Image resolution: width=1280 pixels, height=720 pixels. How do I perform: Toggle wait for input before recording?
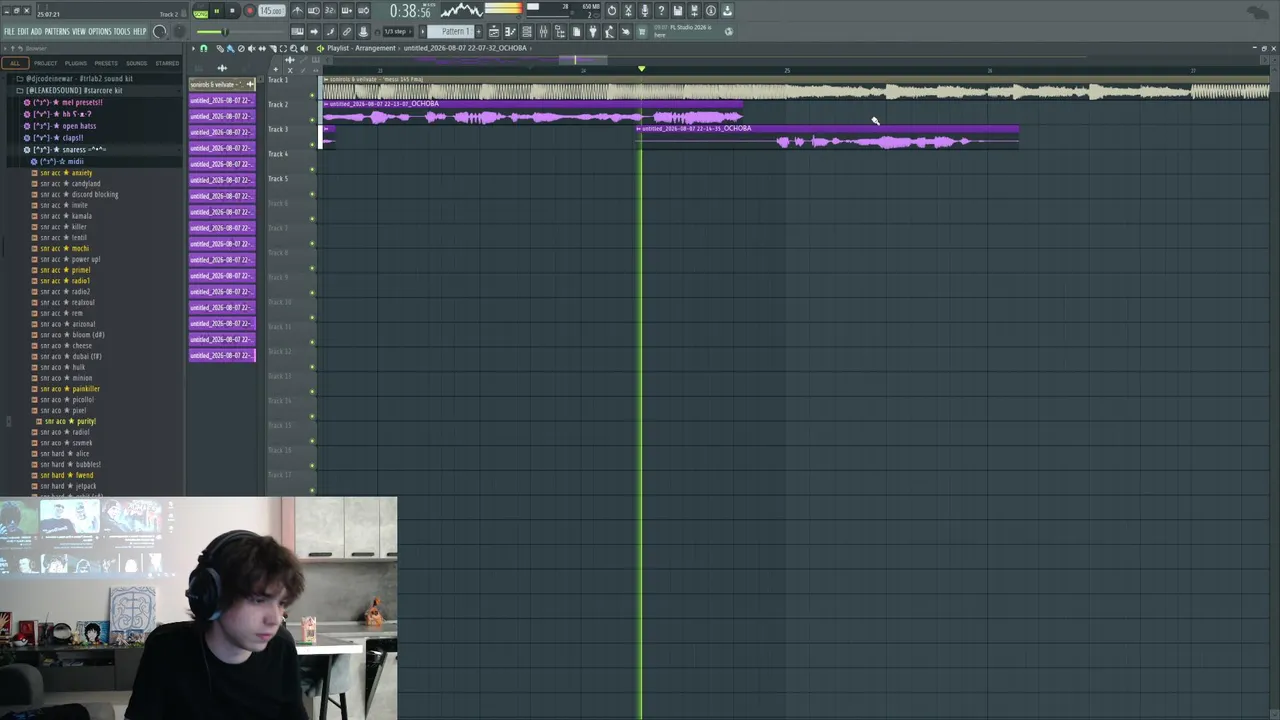tap(313, 11)
